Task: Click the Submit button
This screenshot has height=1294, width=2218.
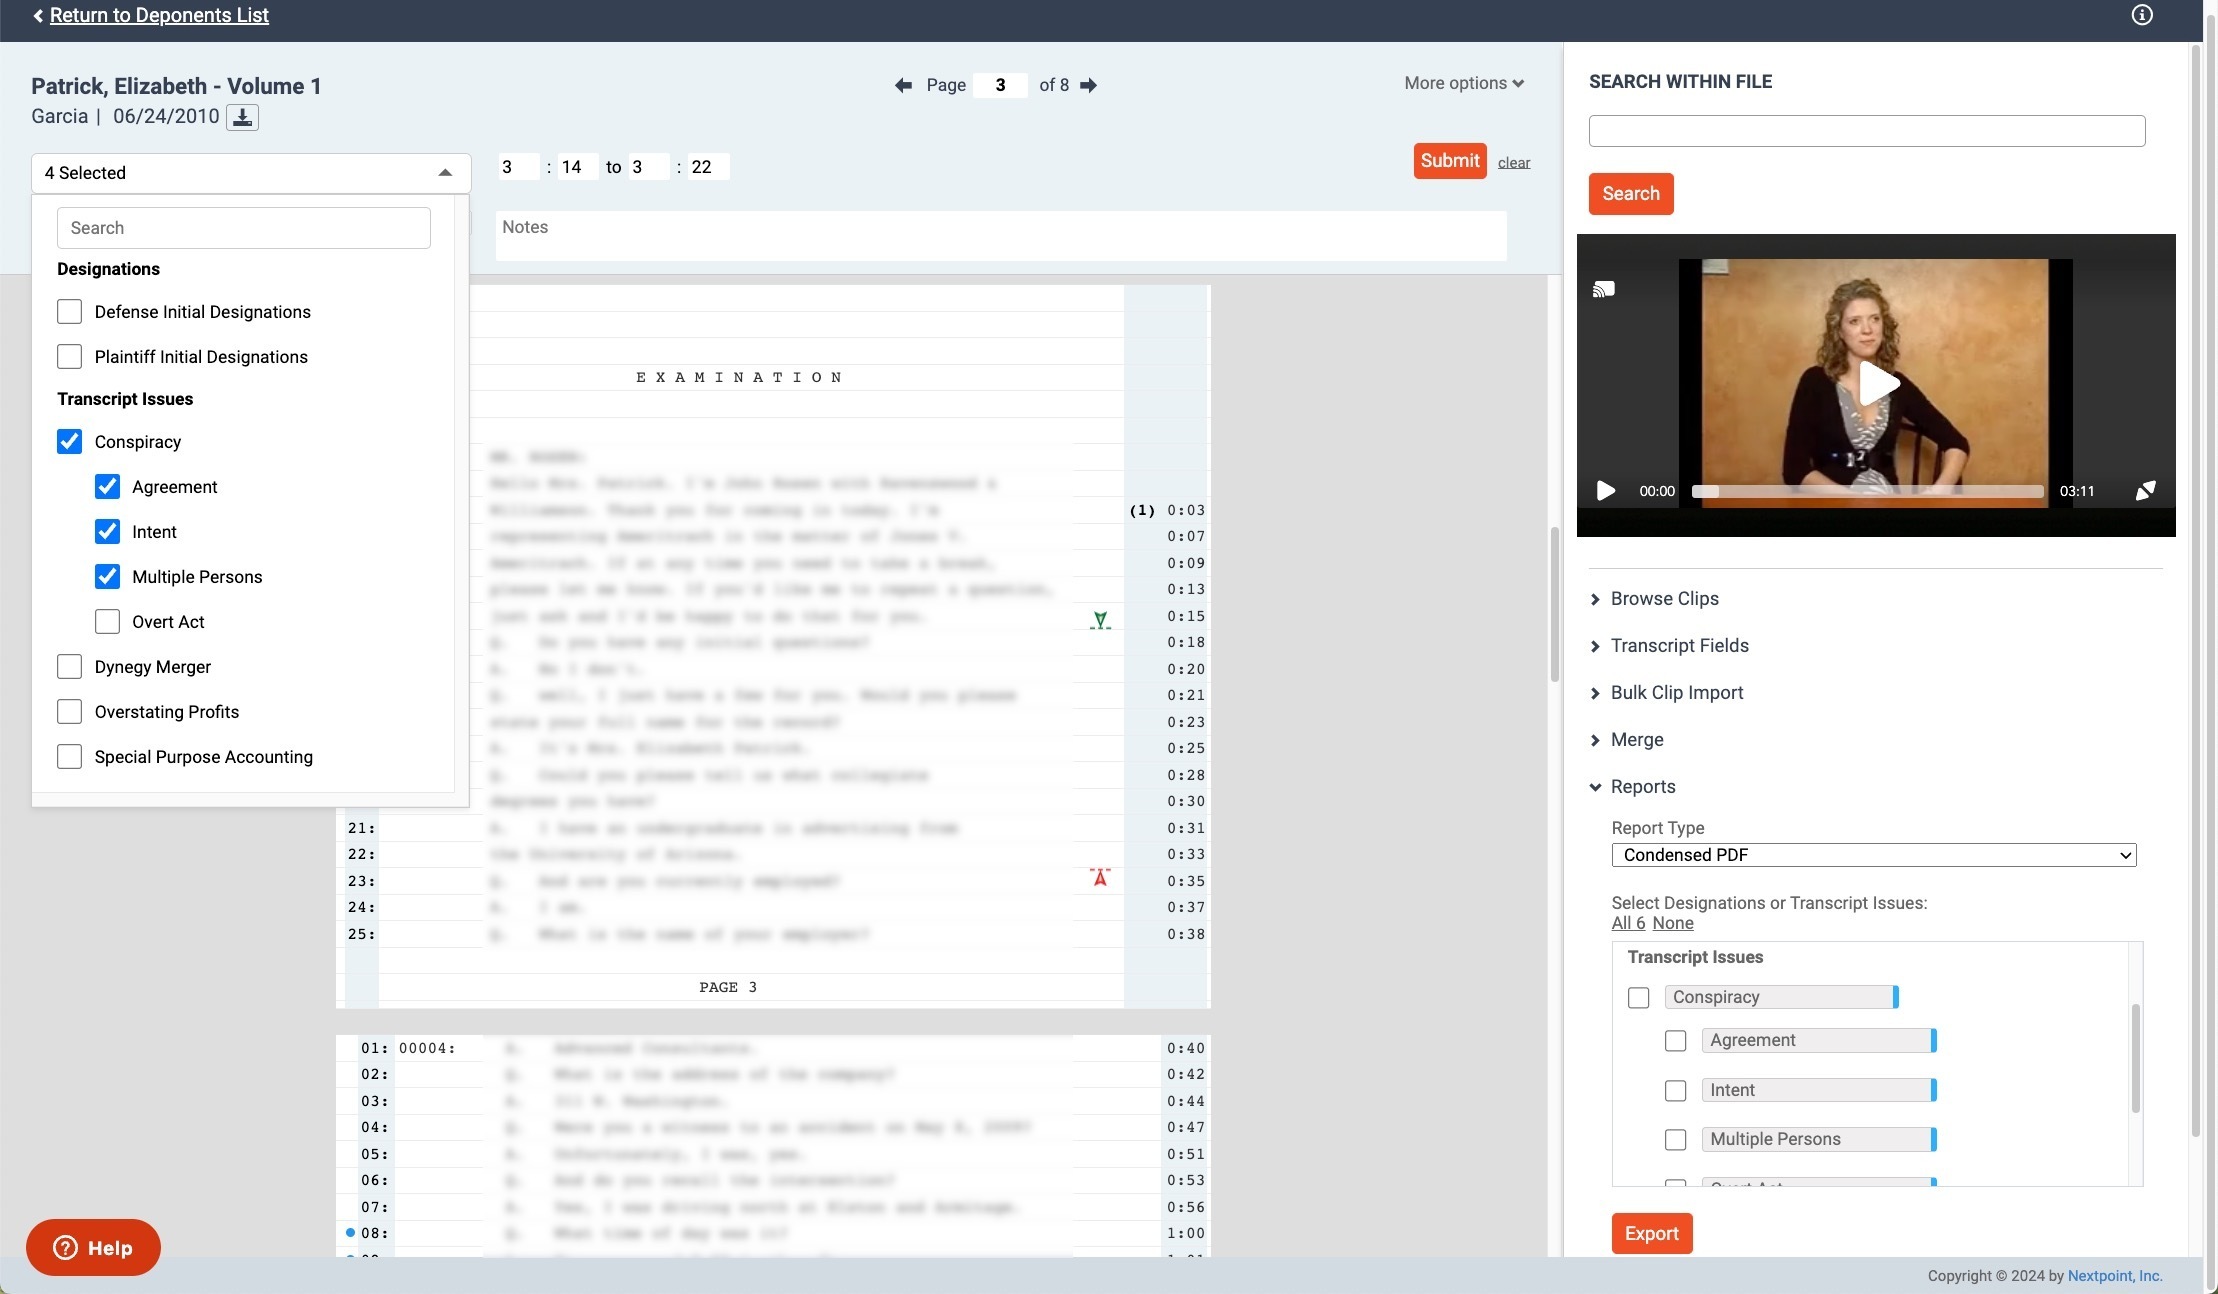Action: point(1449,161)
